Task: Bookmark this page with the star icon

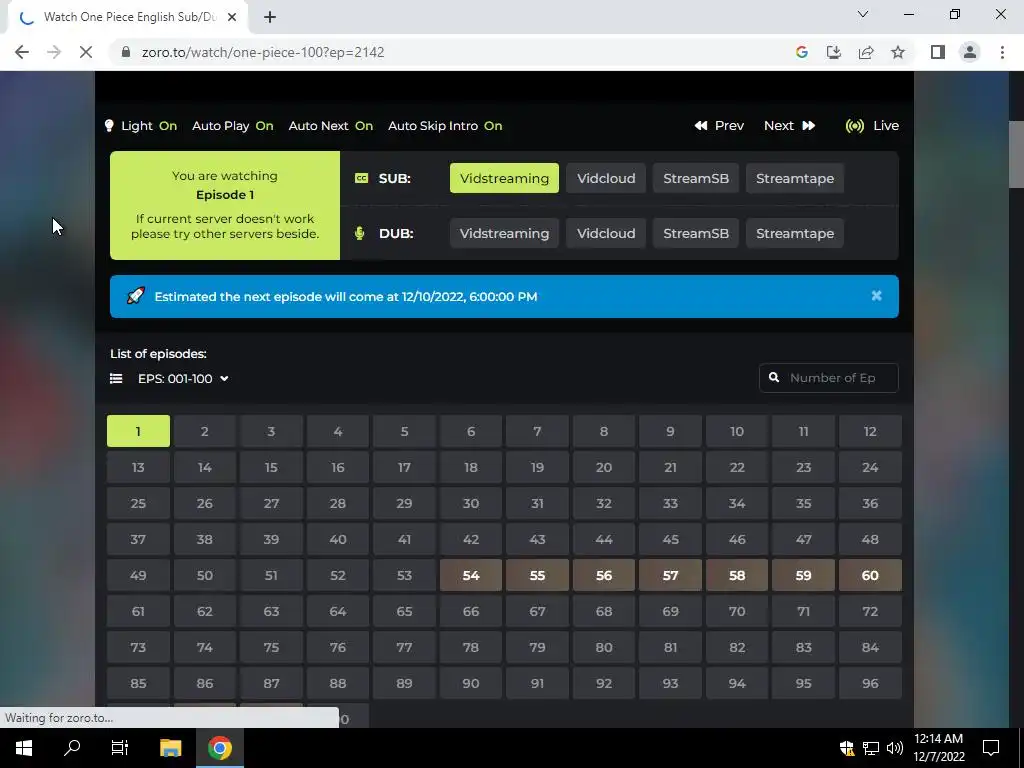Action: coord(898,52)
